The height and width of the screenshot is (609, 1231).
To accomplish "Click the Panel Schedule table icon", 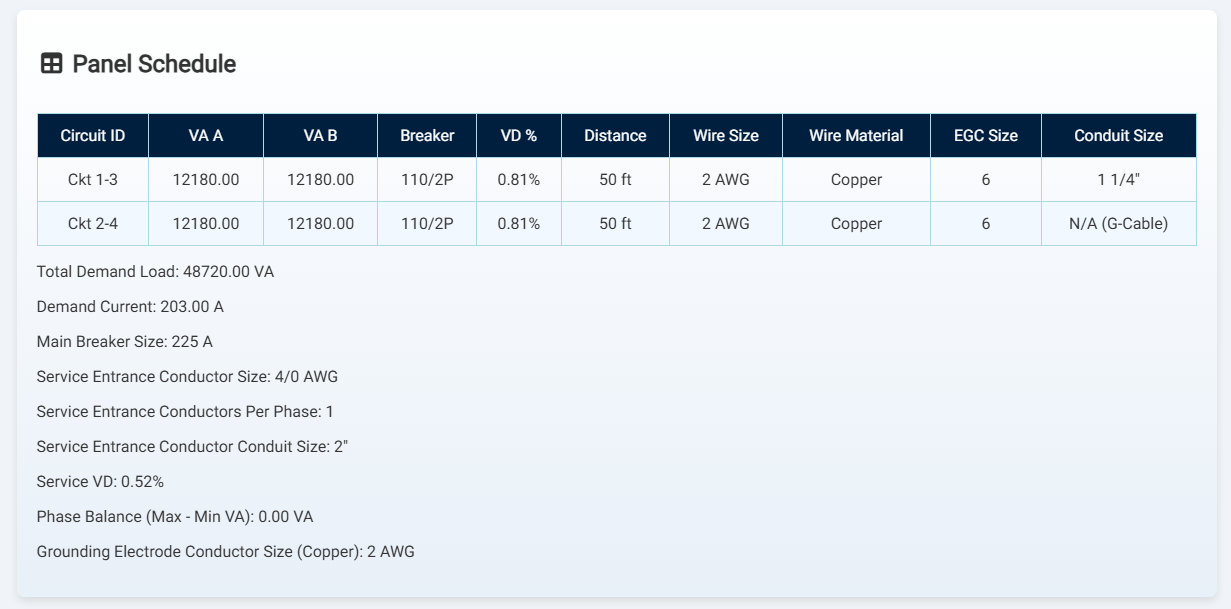I will click(50, 64).
